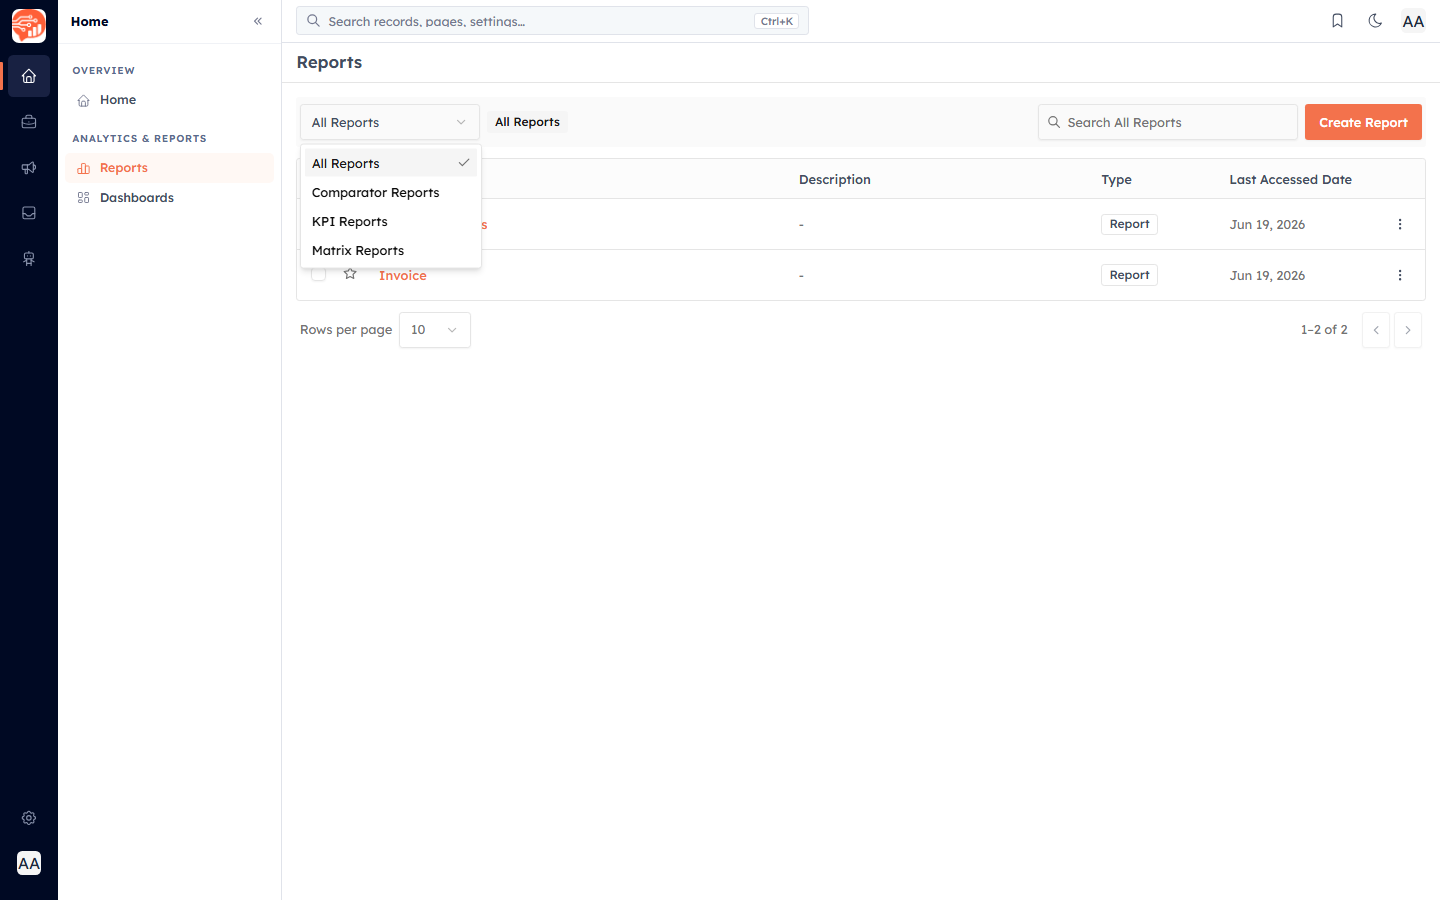Viewport: 1440px width, 900px height.
Task: Open row actions for Invoice report
Action: coord(1400,275)
